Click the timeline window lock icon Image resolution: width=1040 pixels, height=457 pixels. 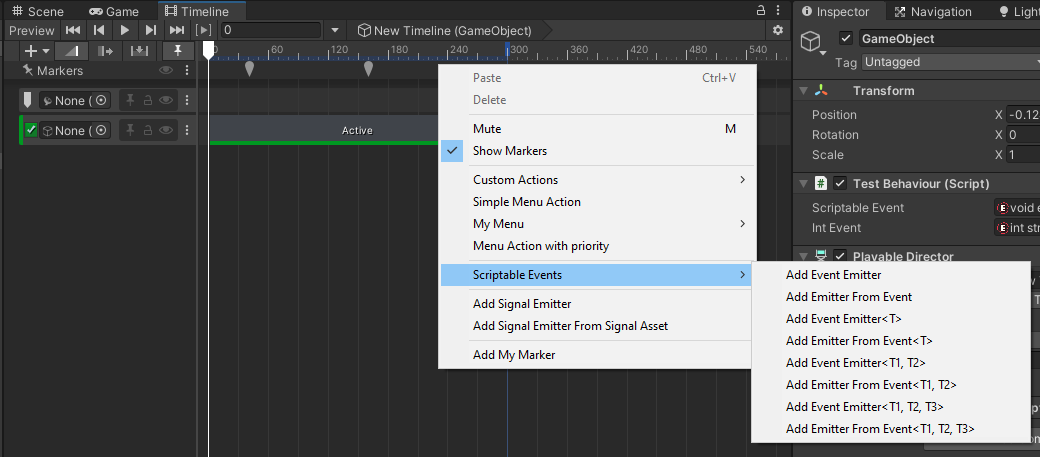coord(761,11)
